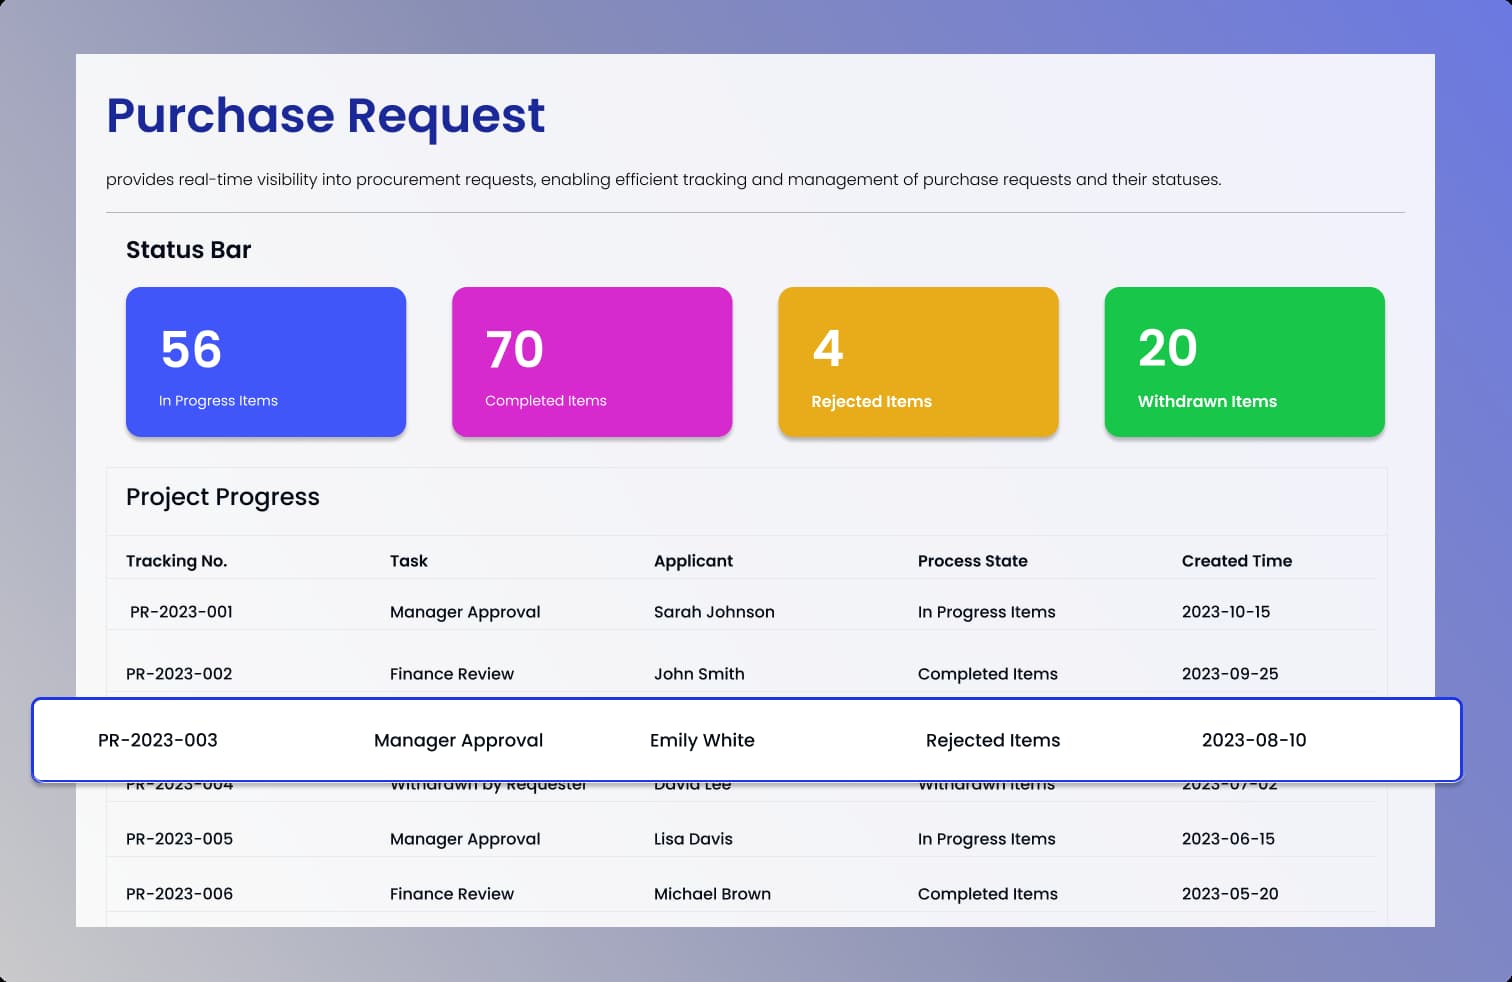Select highlighted PR-2023-003 tracking number

pyautogui.click(x=158, y=740)
